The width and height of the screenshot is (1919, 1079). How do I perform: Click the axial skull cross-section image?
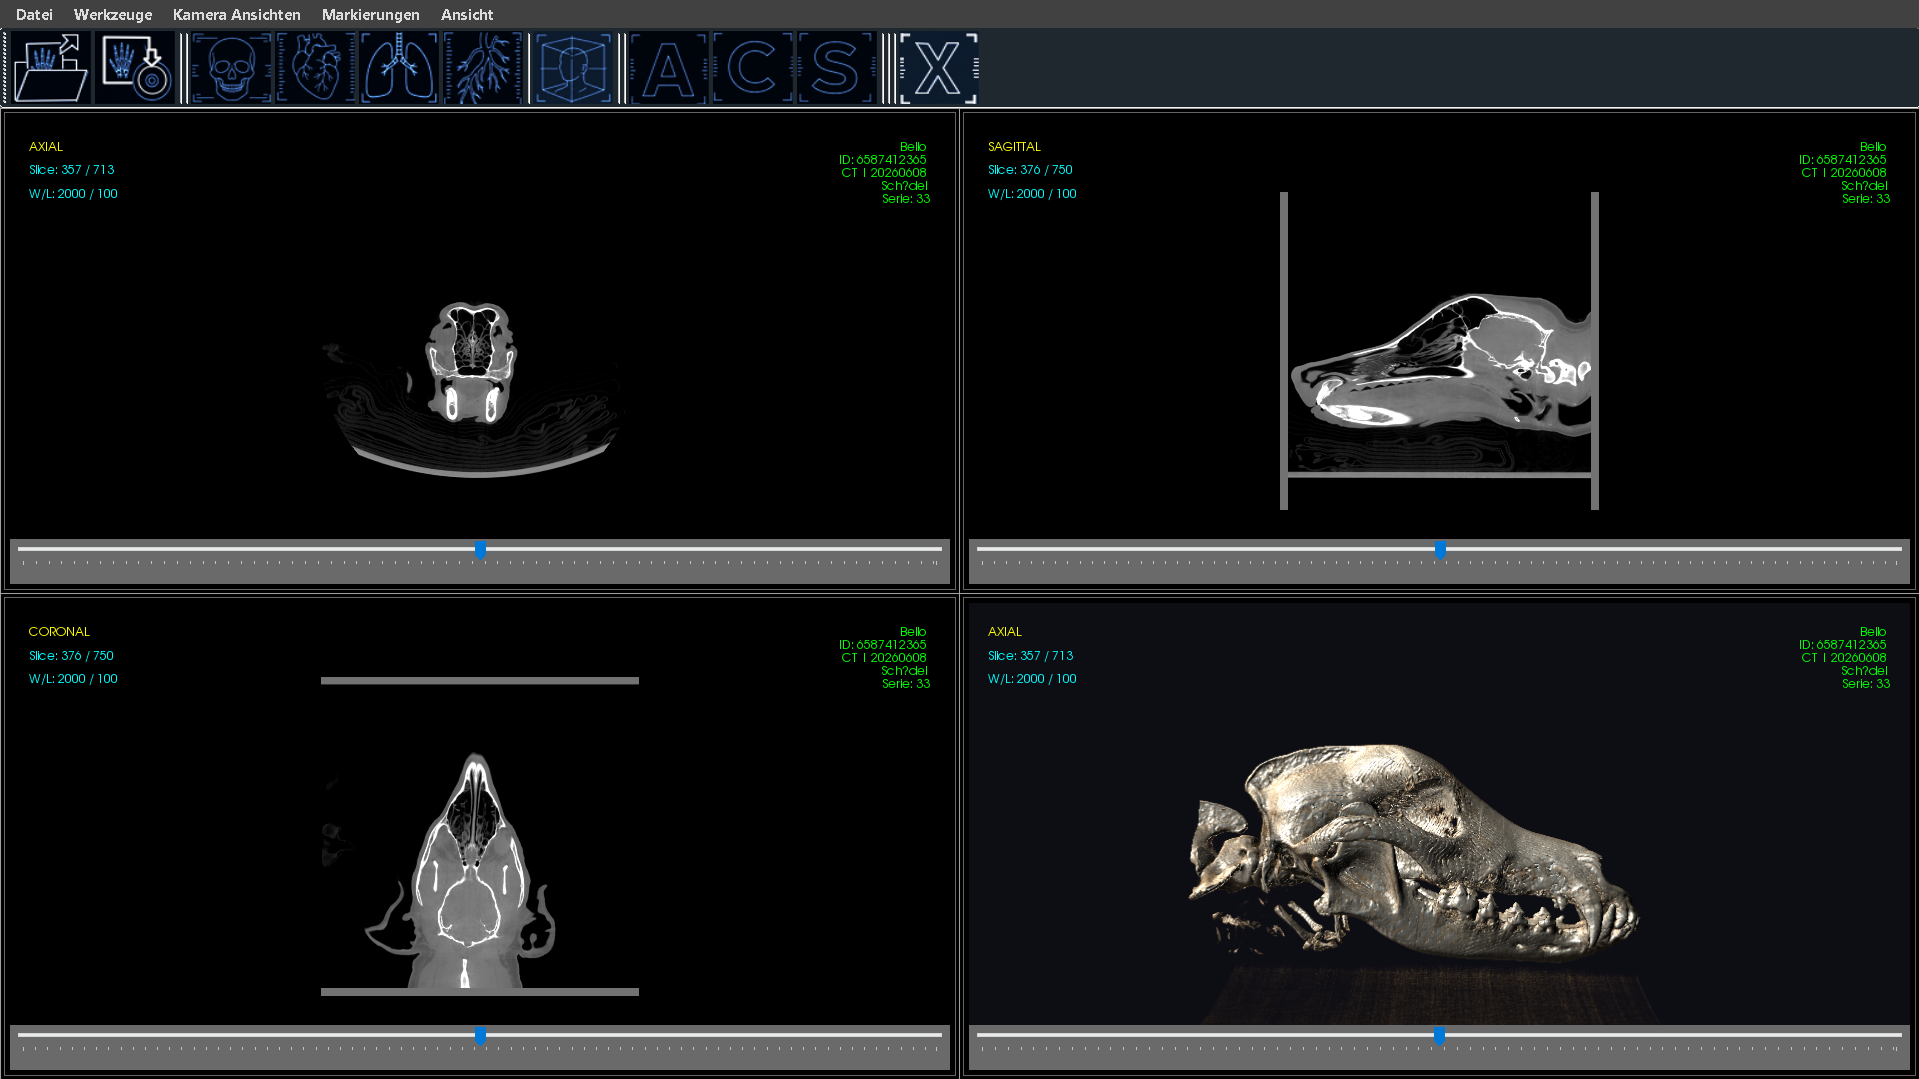pos(472,362)
